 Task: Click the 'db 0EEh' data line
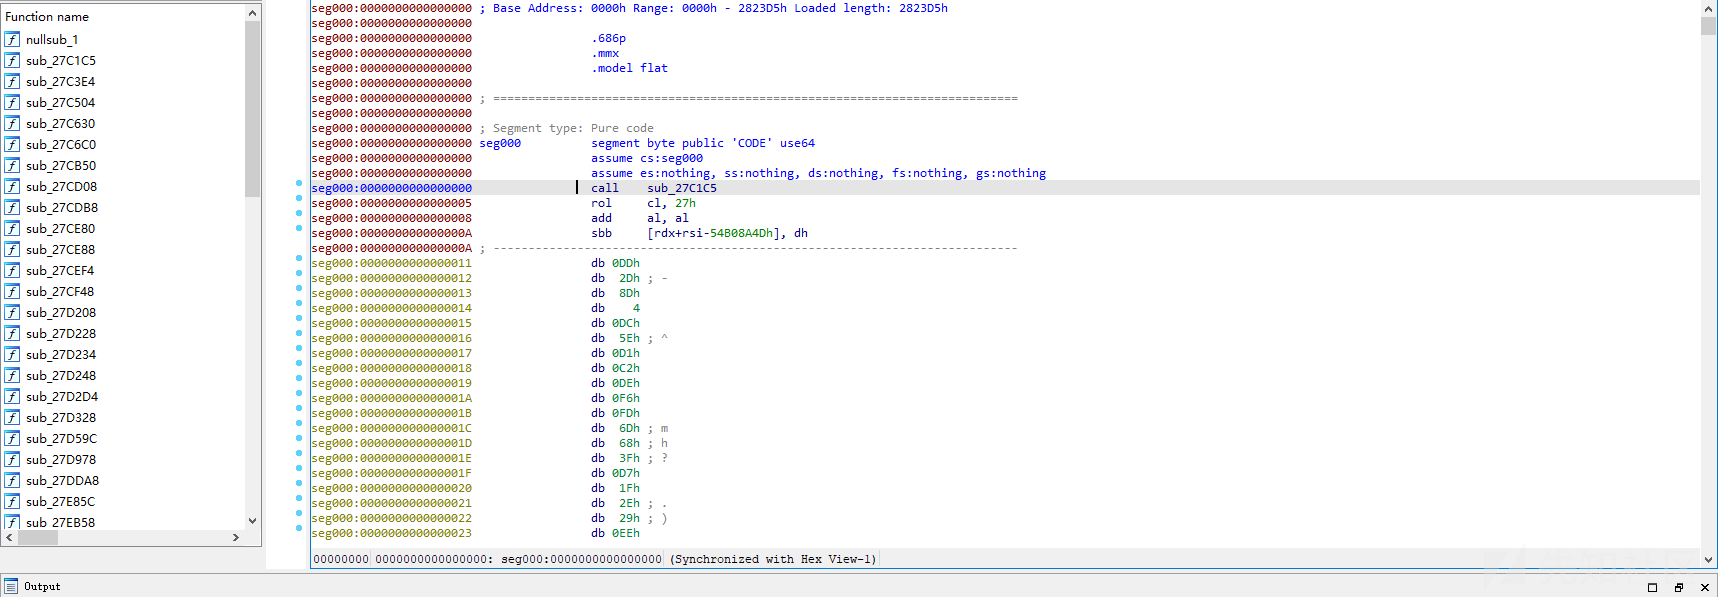tap(615, 533)
